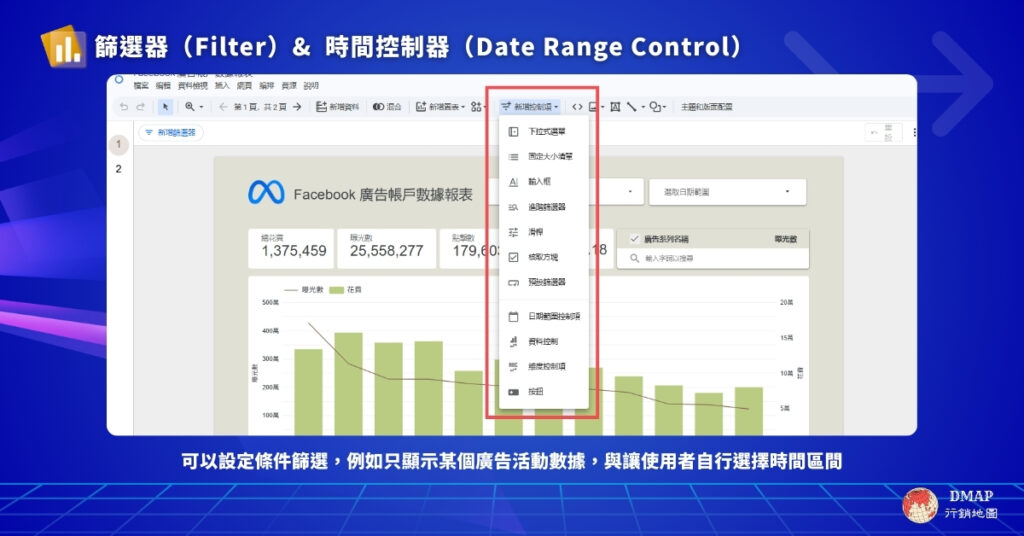
Task: Open 編排 arrange menu
Action: point(266,86)
